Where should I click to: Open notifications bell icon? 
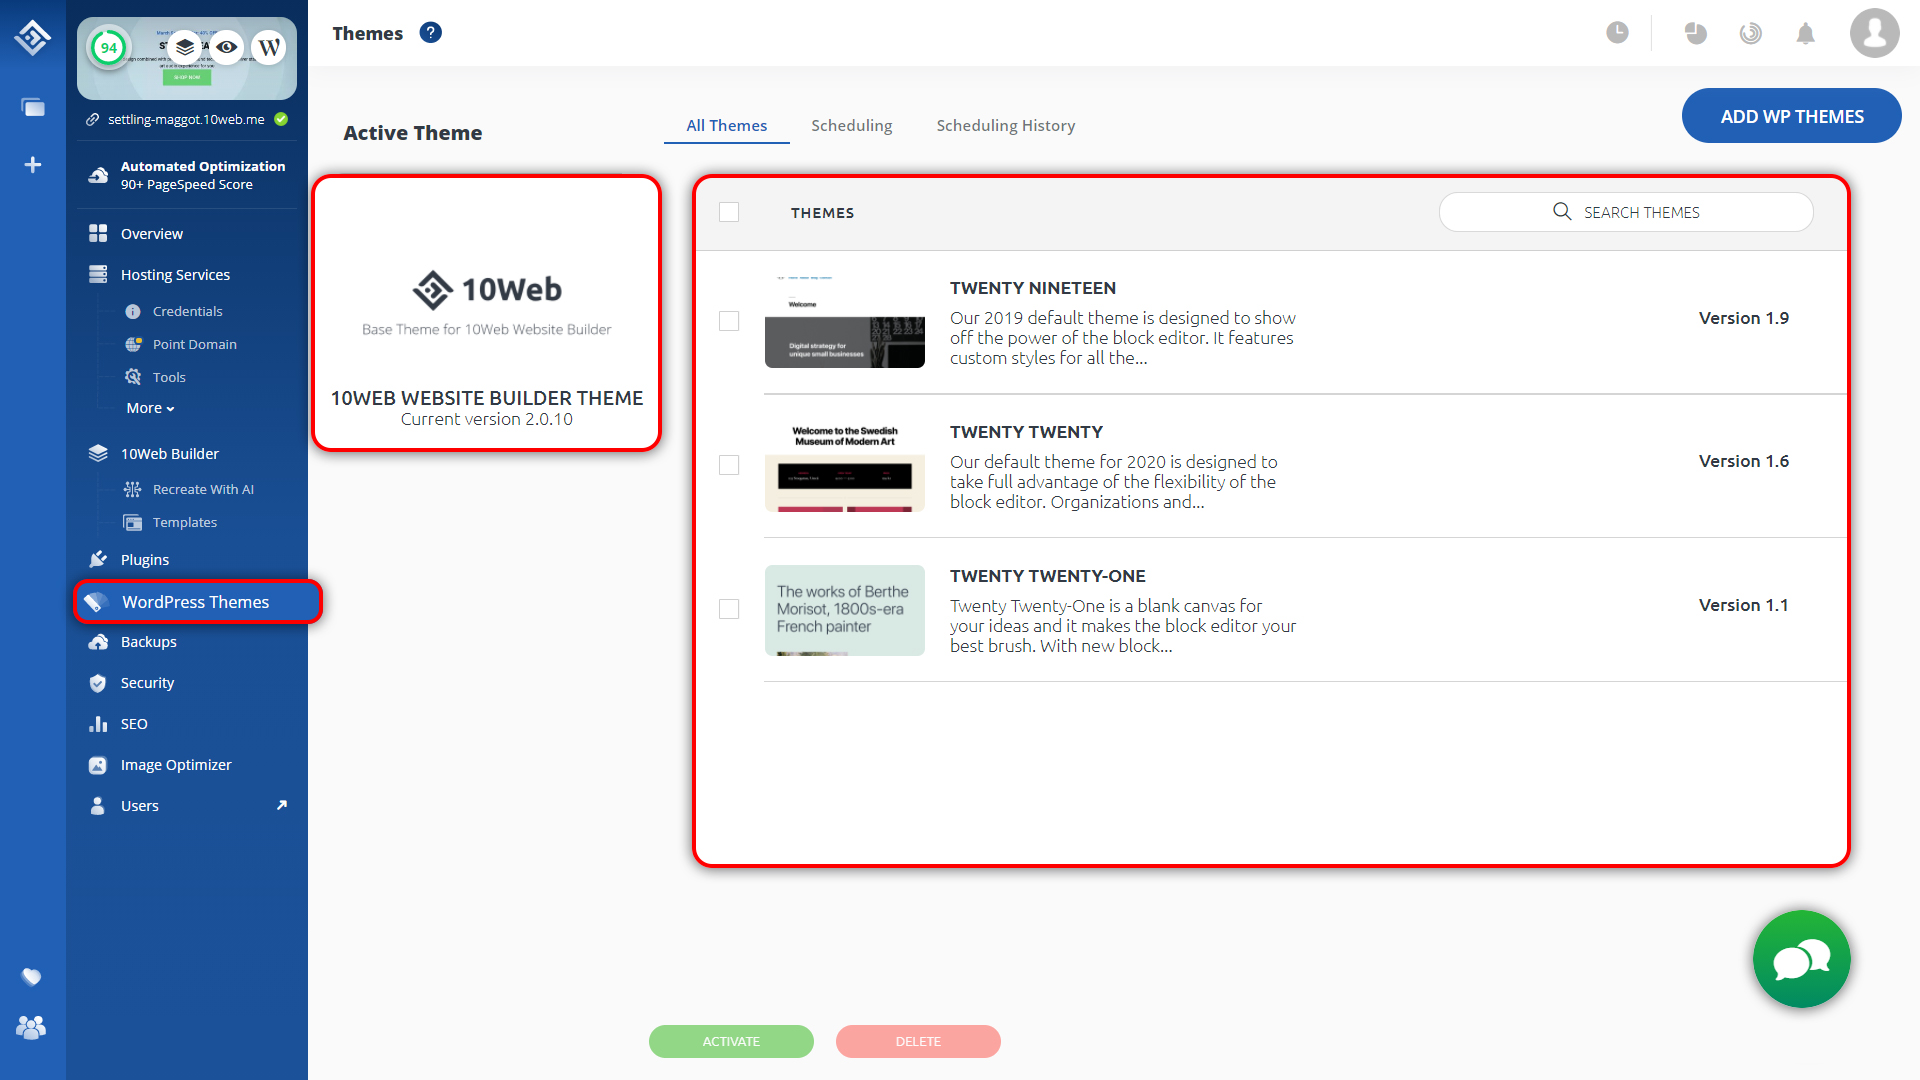click(x=1805, y=34)
